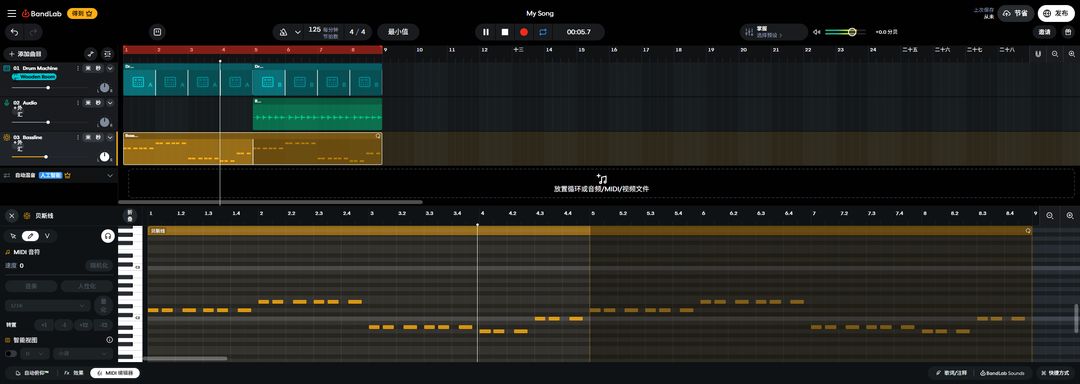This screenshot has height=384, width=1080.
Task: Select the V velocity tool
Action: (48, 236)
